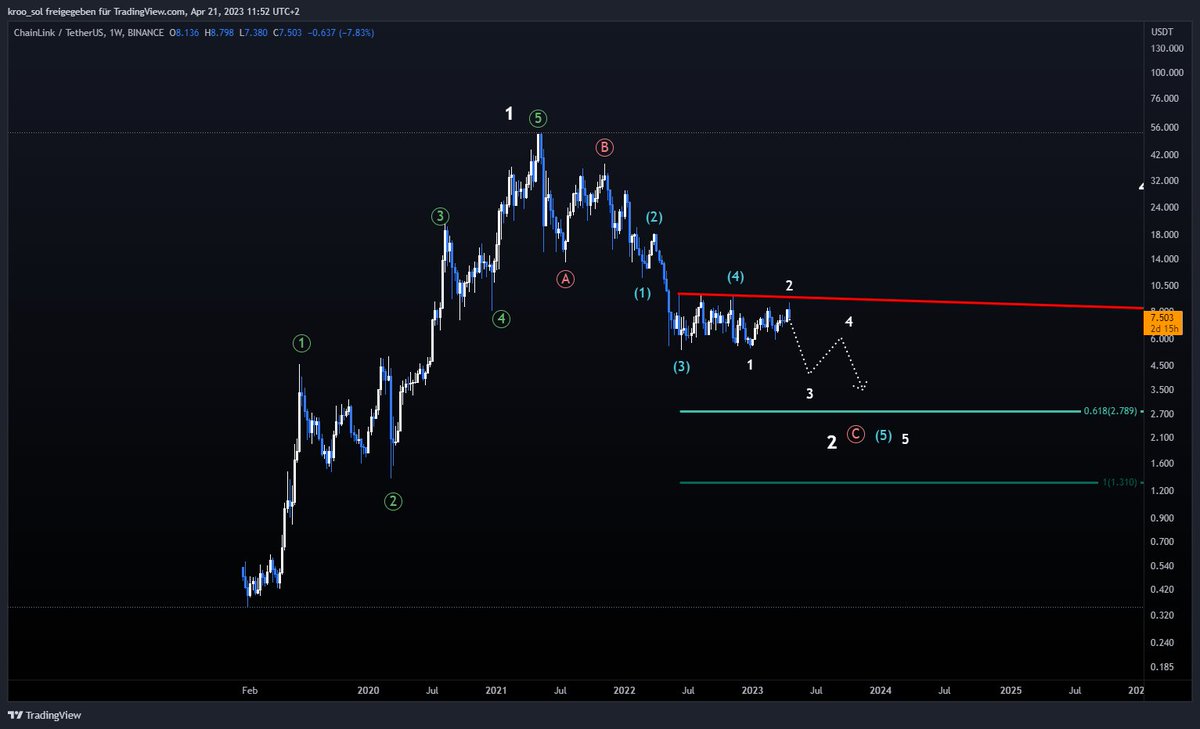The image size is (1200, 729).
Task: Click the cyan (3) wave label
Action: tap(681, 367)
